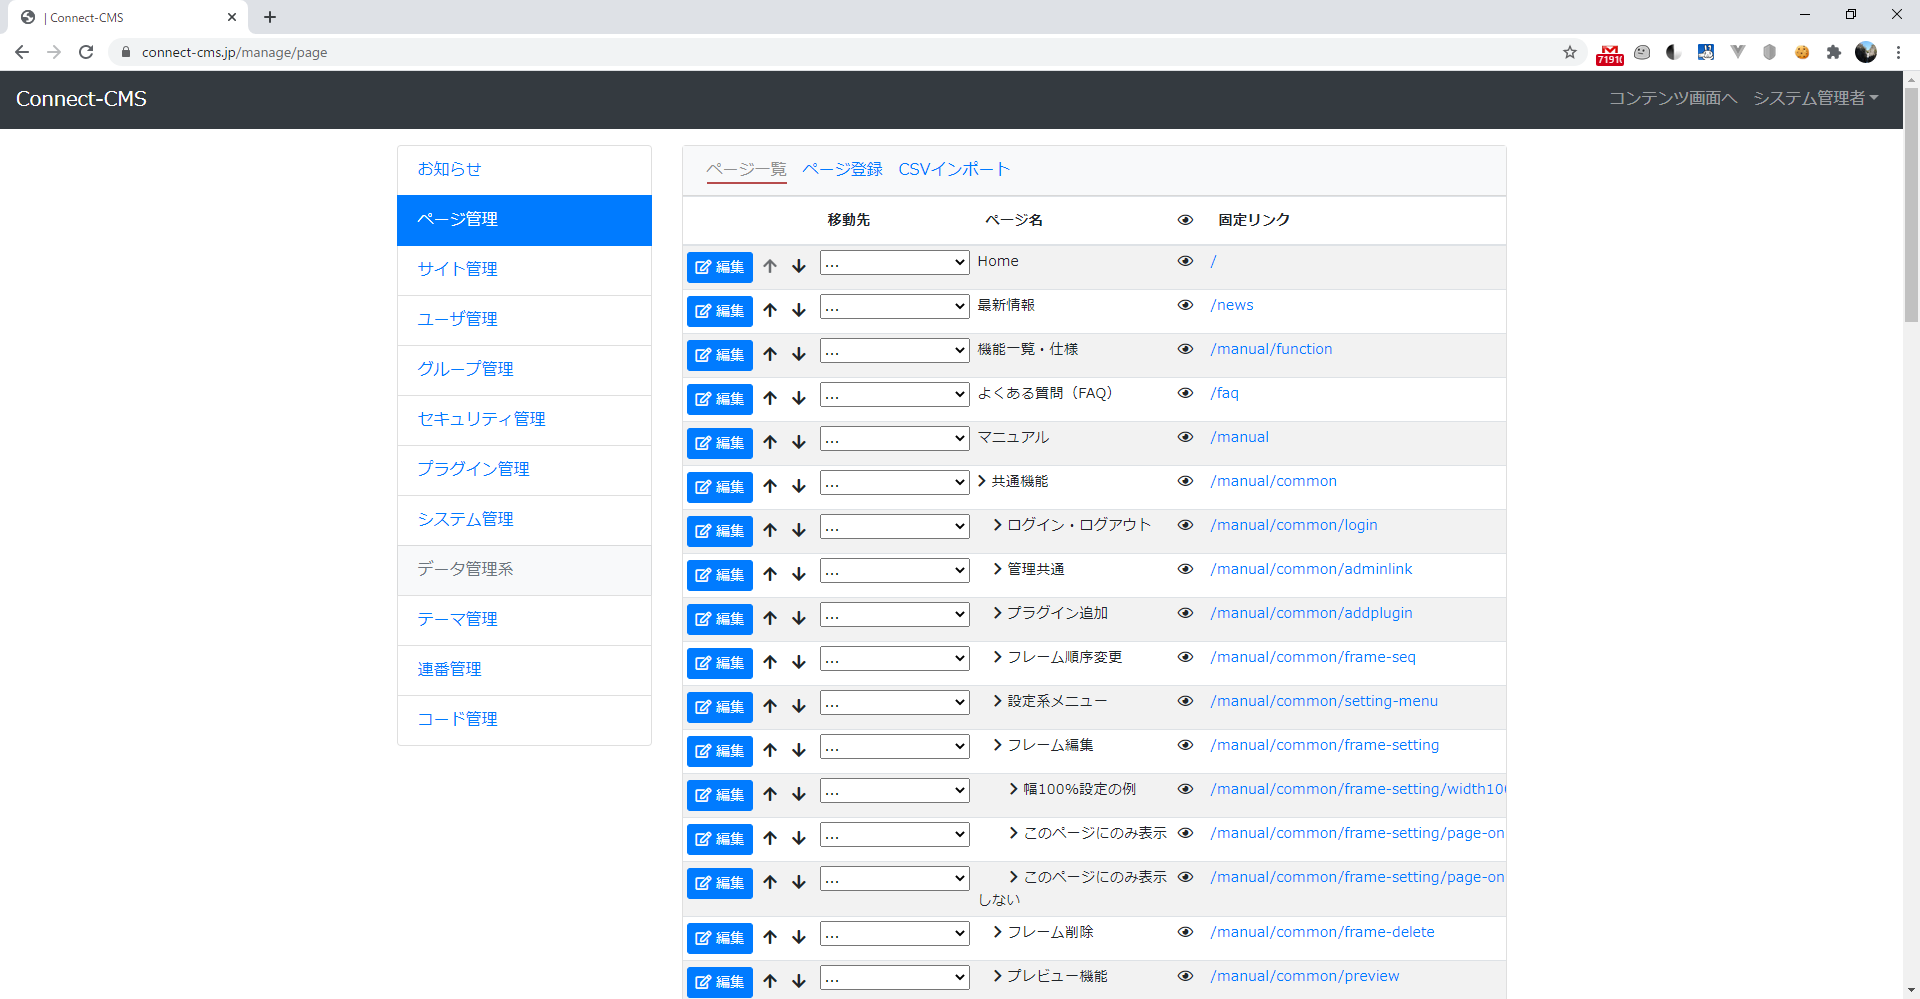Open the 移動先 dropdown for フレーム編集

pos(894,746)
